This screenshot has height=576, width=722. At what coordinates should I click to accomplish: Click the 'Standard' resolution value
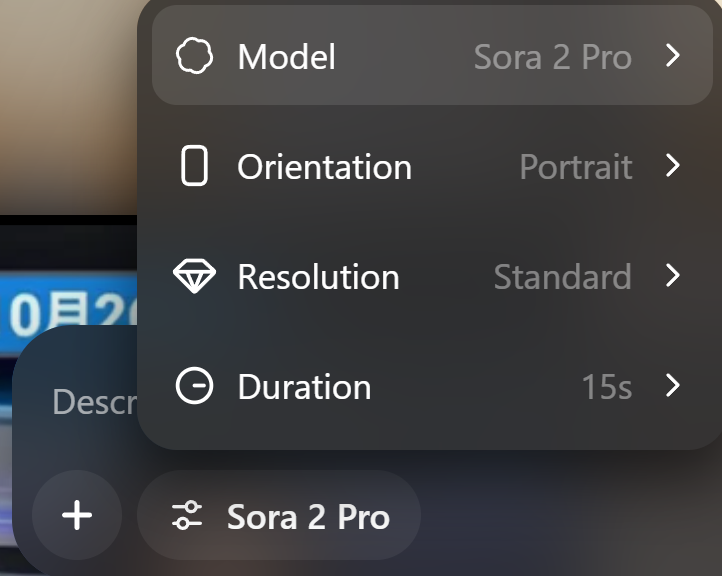[562, 277]
